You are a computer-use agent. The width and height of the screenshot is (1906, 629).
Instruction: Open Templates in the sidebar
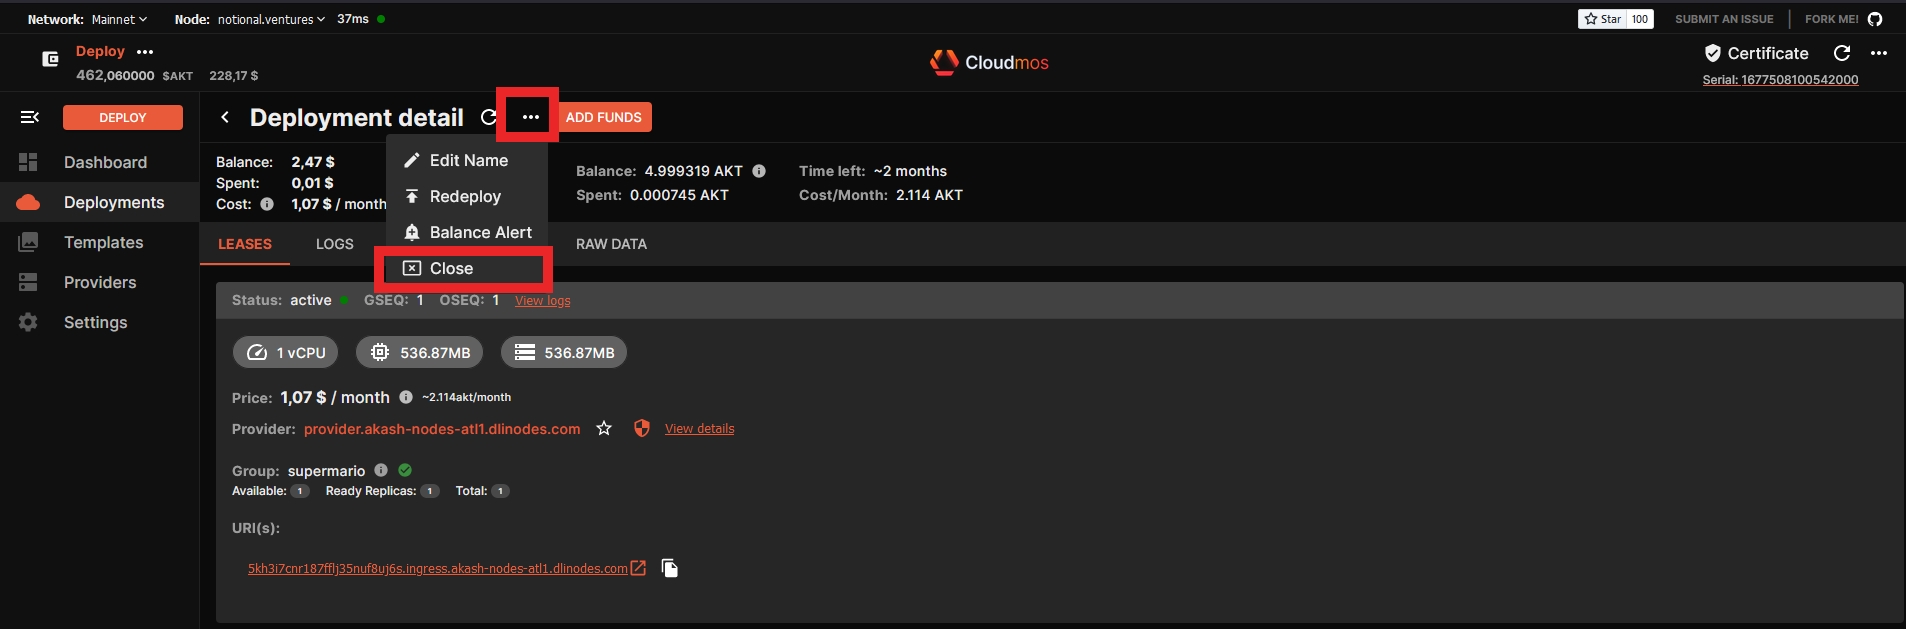coord(100,242)
